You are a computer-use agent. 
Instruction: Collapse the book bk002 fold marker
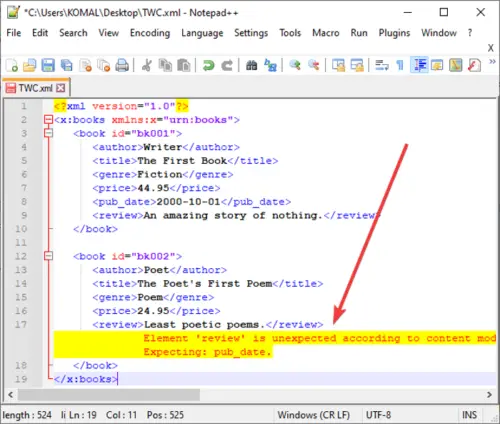point(49,256)
